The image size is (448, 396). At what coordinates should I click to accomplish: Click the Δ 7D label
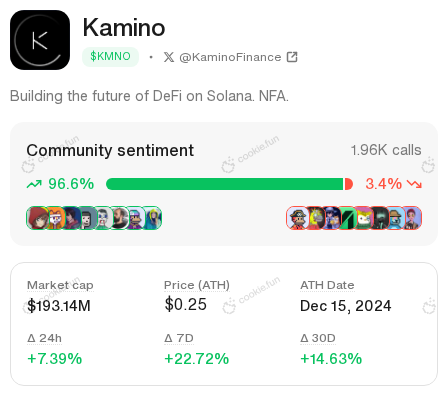[x=179, y=338]
